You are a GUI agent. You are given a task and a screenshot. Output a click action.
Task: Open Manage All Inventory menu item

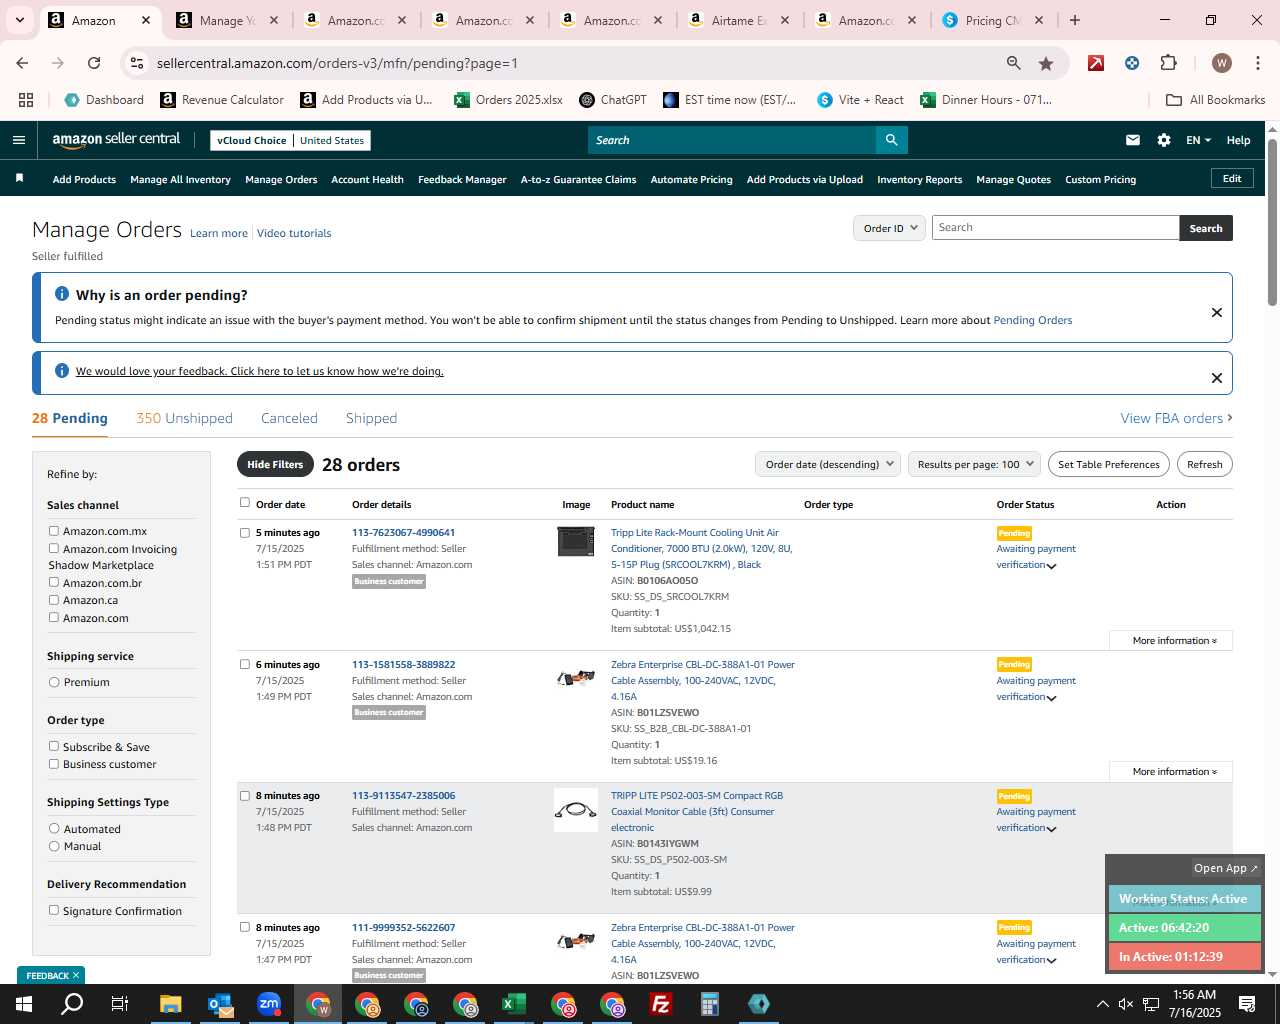point(180,179)
